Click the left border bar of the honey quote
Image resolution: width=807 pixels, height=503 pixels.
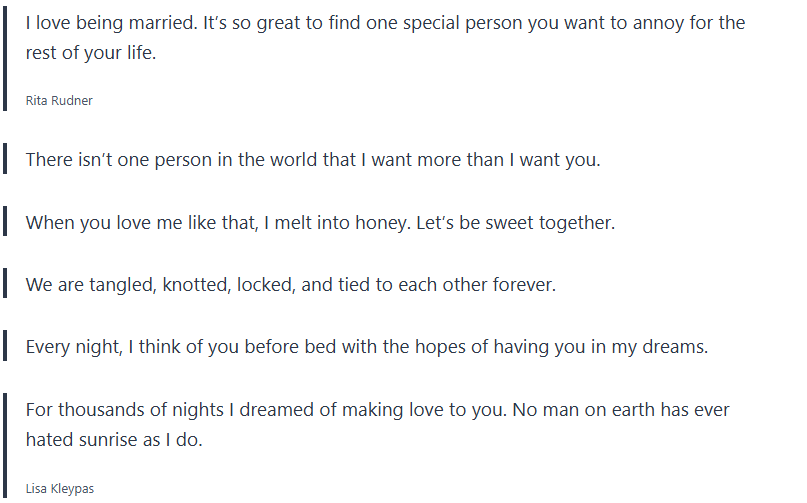[x=6, y=222]
